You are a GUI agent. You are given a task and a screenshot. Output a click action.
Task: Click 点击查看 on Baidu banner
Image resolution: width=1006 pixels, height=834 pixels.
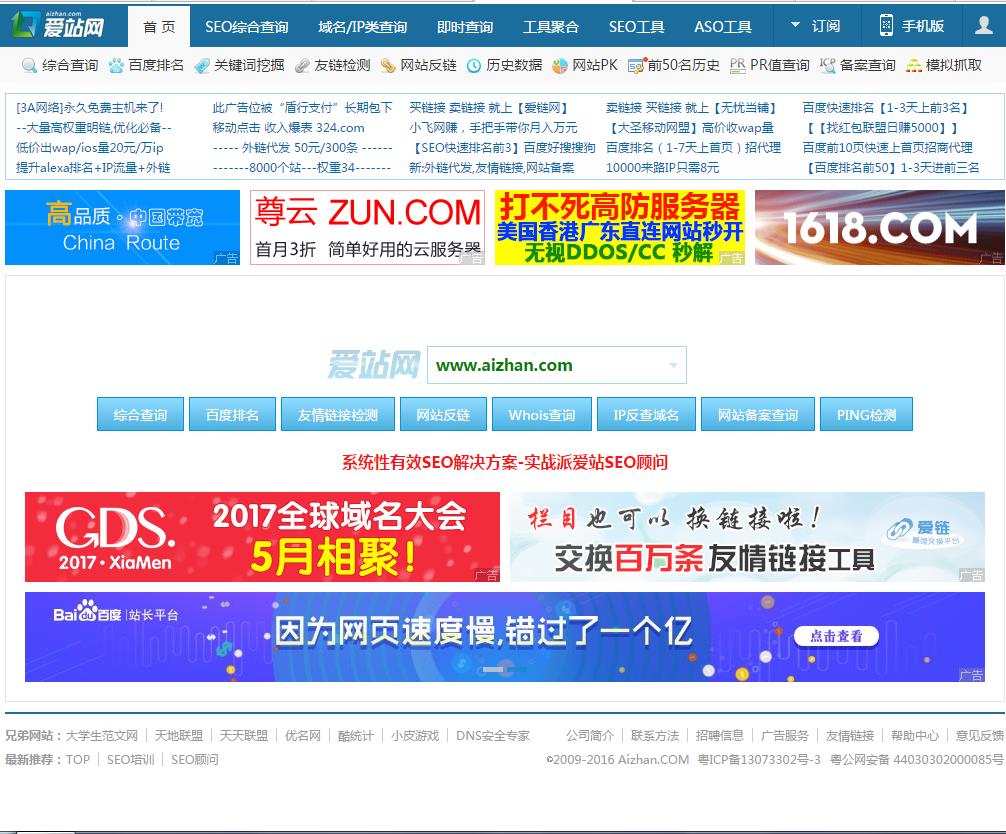[836, 636]
